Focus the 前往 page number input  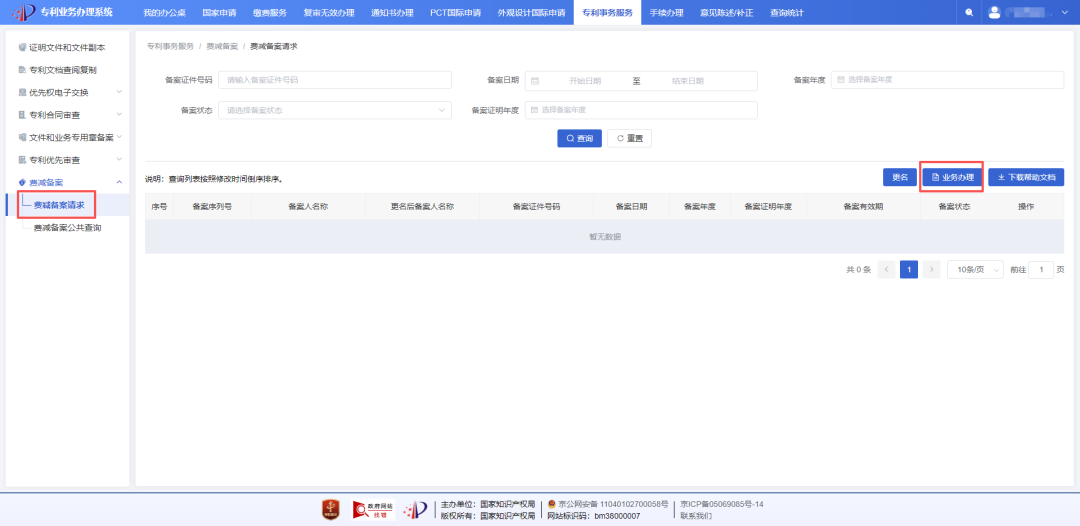pyautogui.click(x=1041, y=270)
